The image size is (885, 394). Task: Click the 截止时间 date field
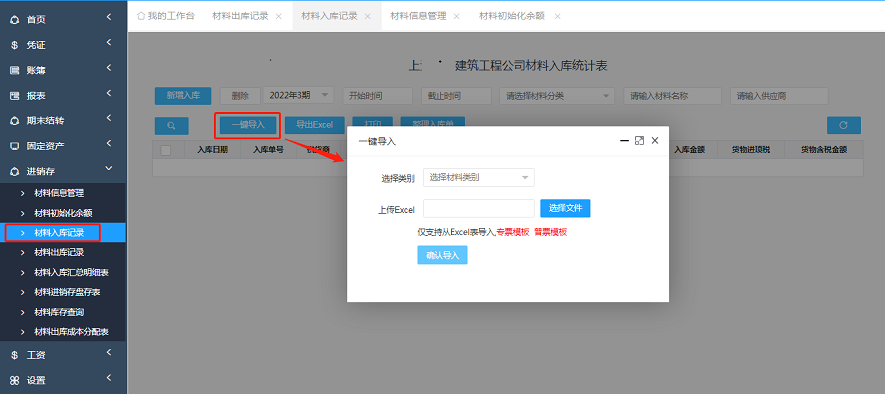coord(457,95)
